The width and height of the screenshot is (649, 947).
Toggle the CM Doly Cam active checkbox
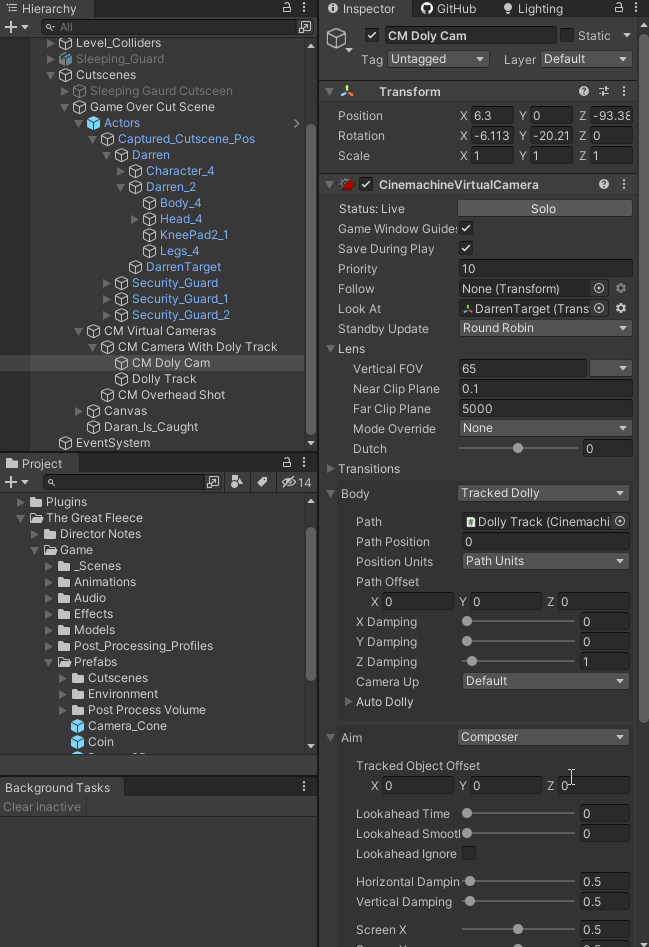tap(372, 35)
